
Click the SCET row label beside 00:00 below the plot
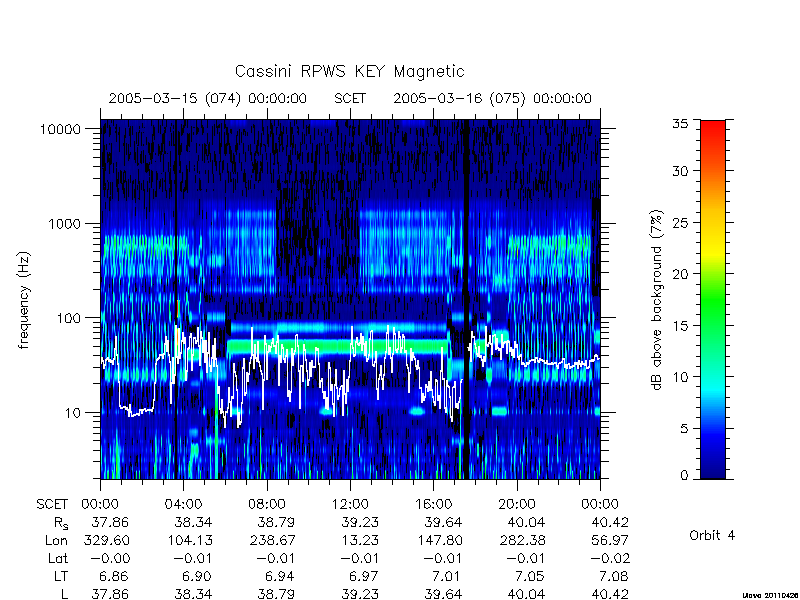(x=52, y=504)
